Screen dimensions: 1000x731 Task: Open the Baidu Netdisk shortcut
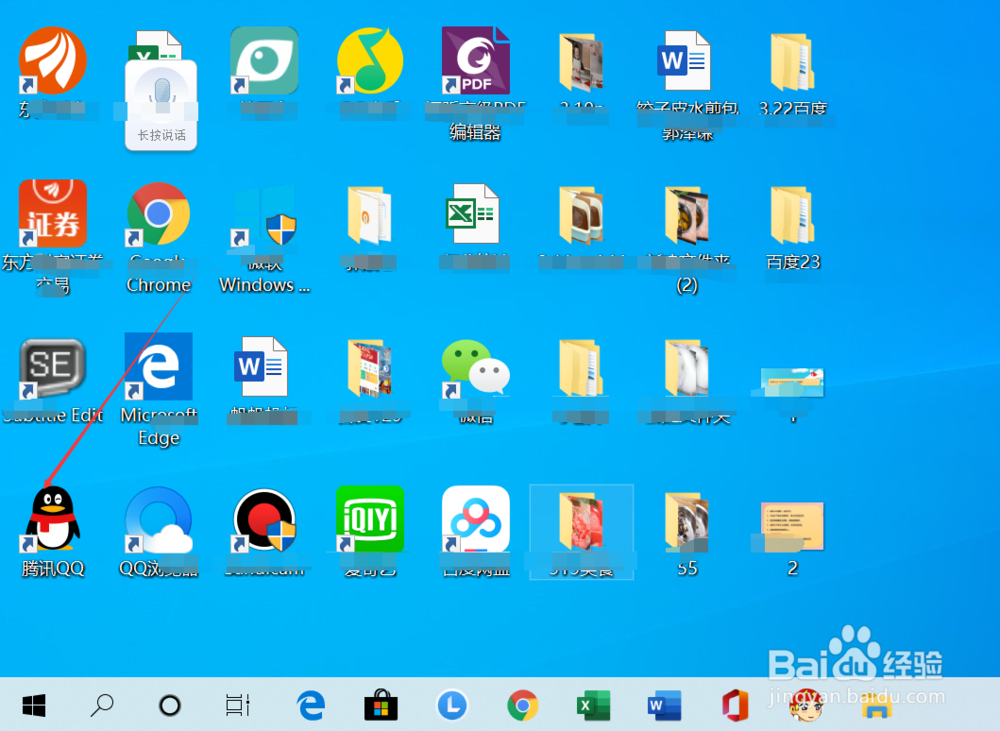(476, 519)
